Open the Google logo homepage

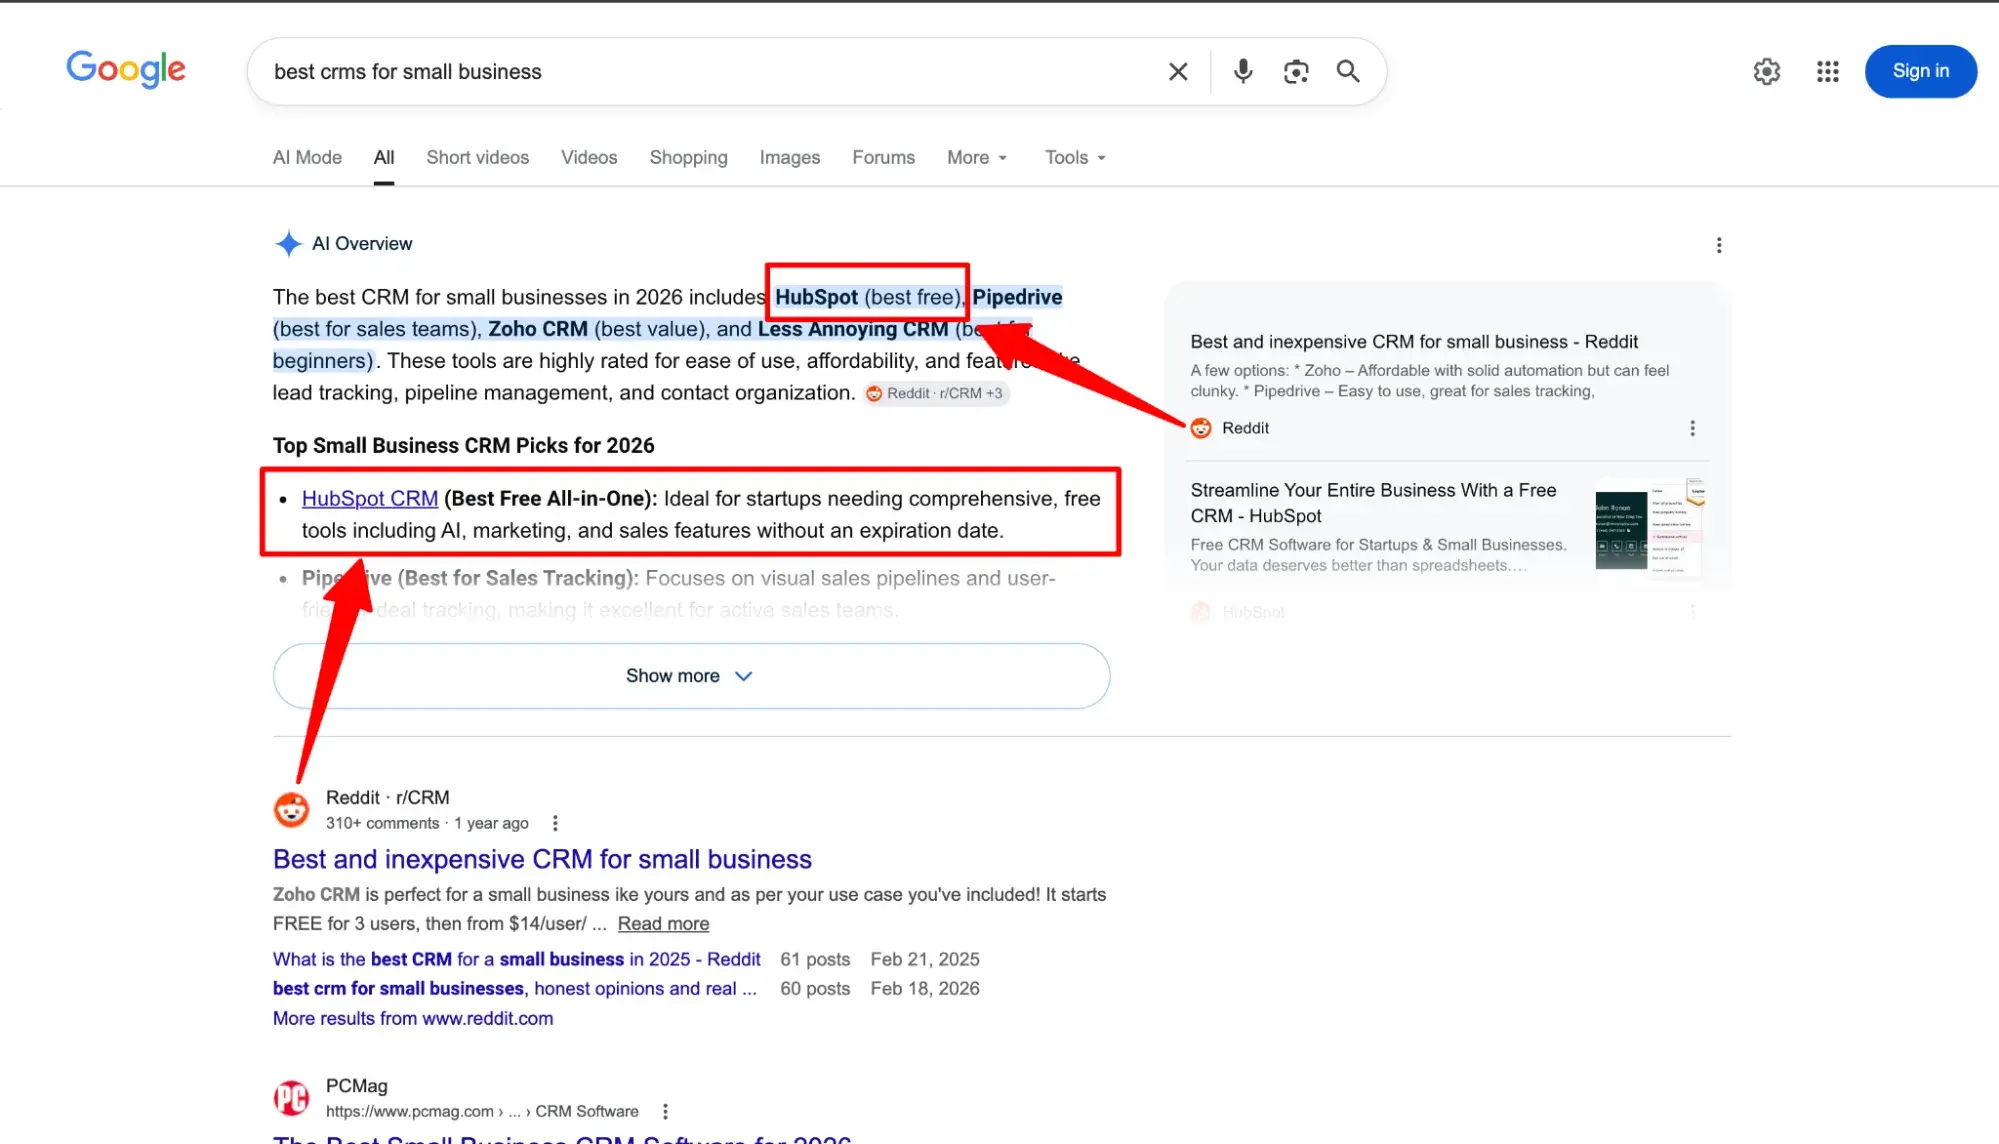pos(126,70)
